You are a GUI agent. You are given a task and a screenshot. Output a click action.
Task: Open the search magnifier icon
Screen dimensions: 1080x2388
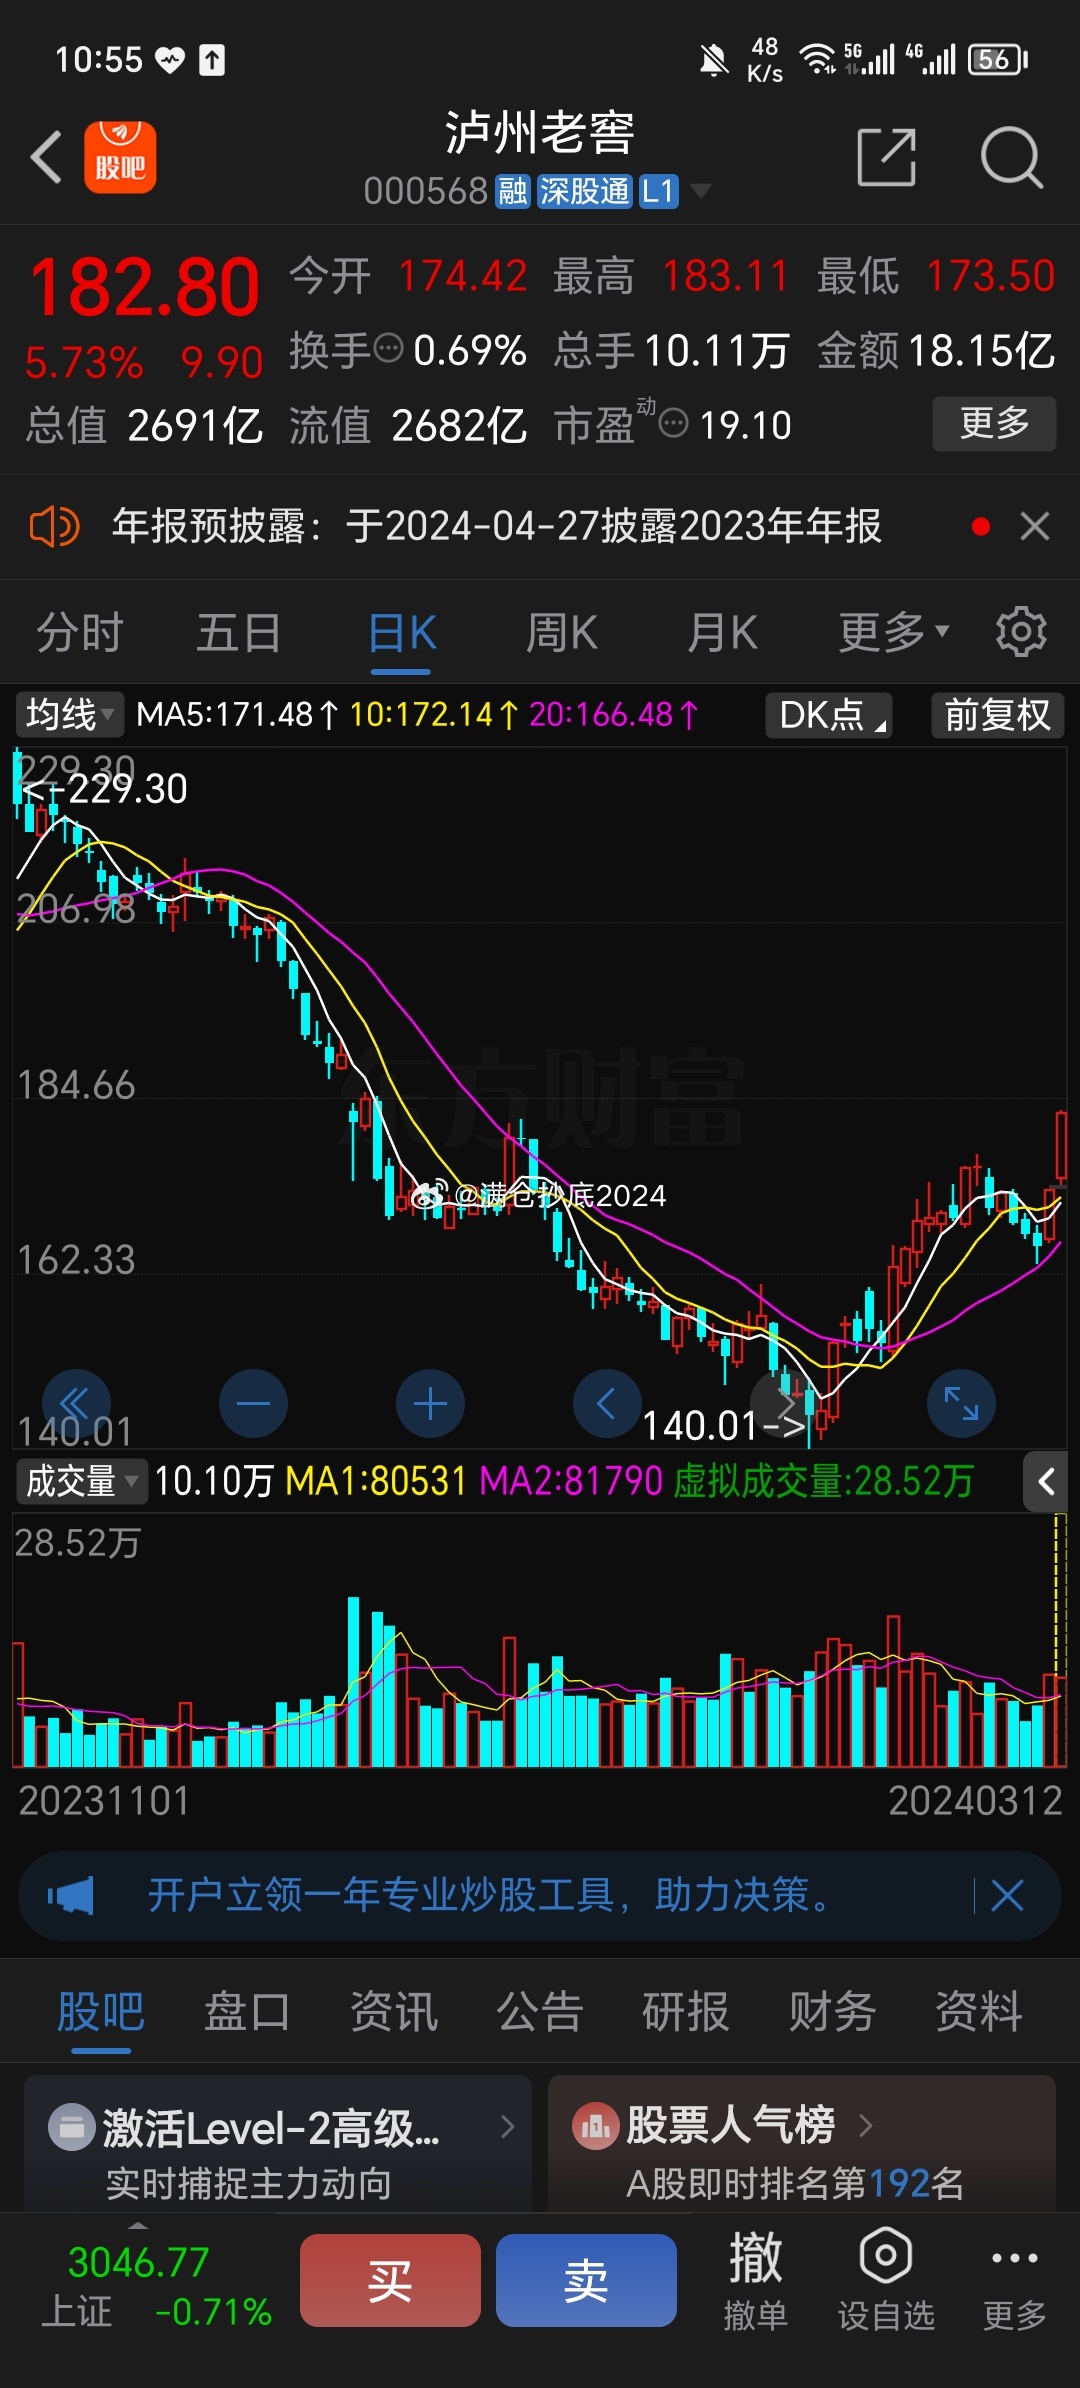[1011, 157]
